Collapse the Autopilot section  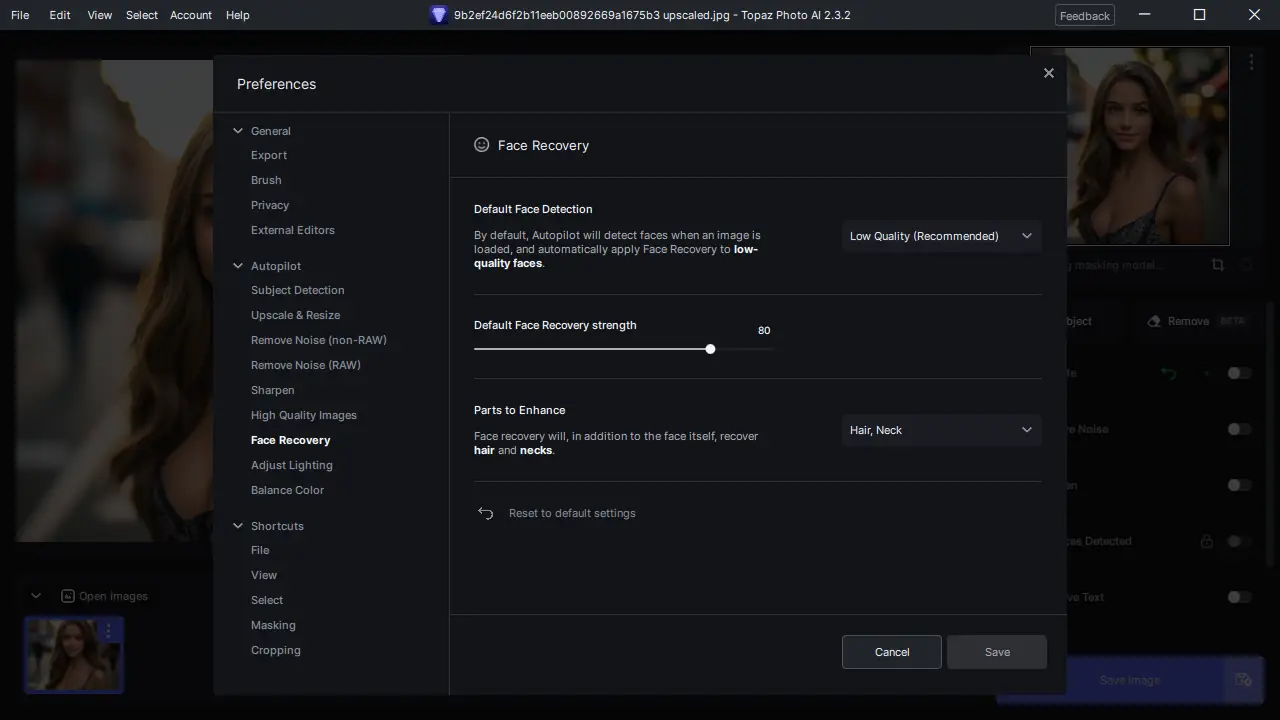pyautogui.click(x=238, y=266)
